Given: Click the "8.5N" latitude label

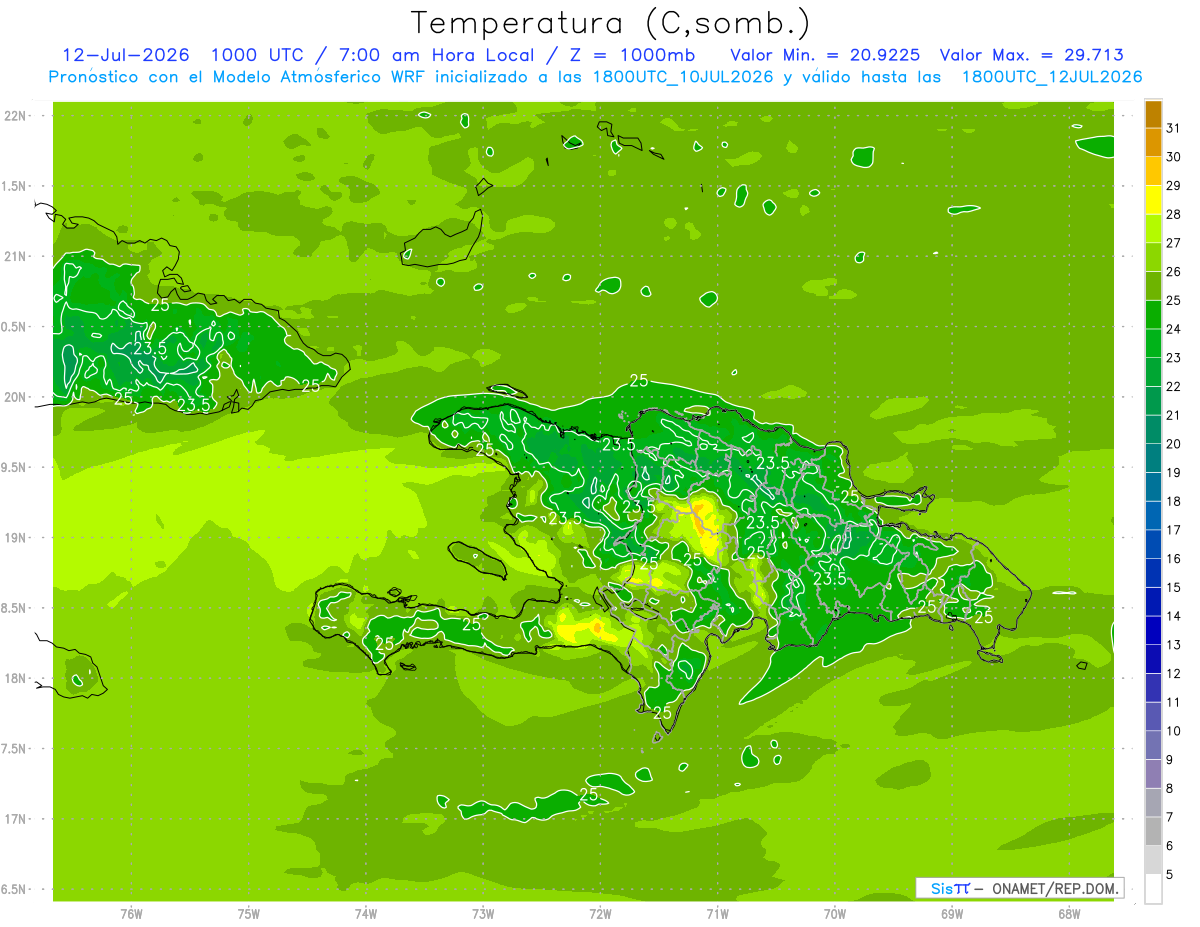Looking at the screenshot, I should [15, 608].
